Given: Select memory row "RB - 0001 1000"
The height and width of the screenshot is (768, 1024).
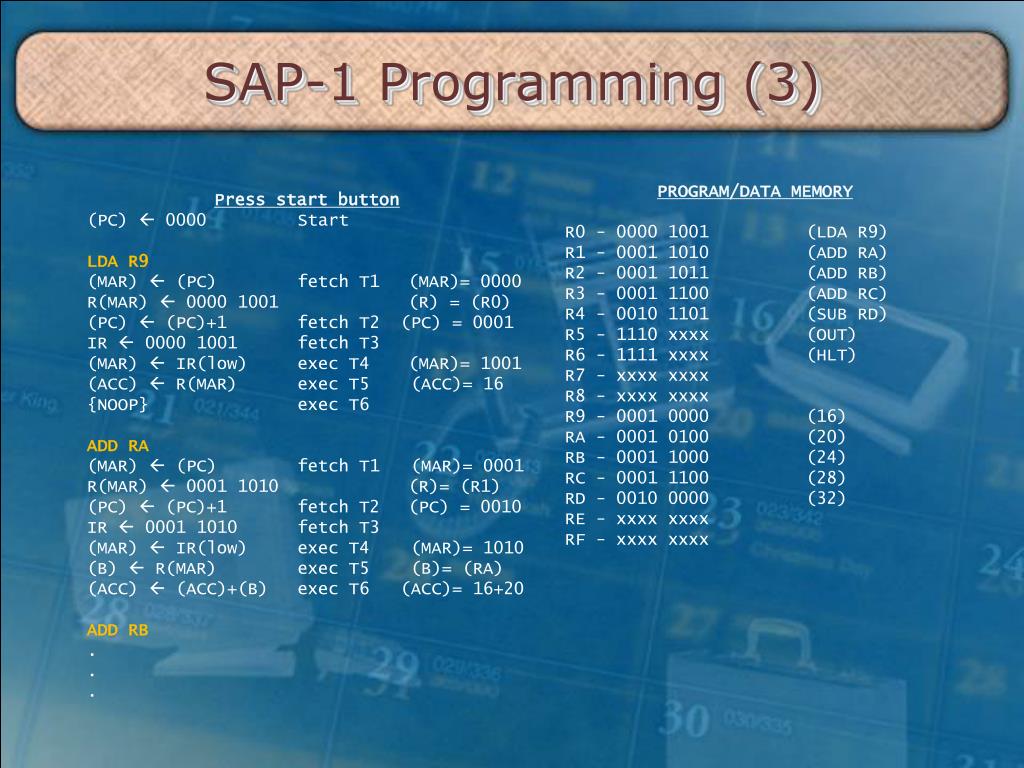Looking at the screenshot, I should click(x=637, y=457).
